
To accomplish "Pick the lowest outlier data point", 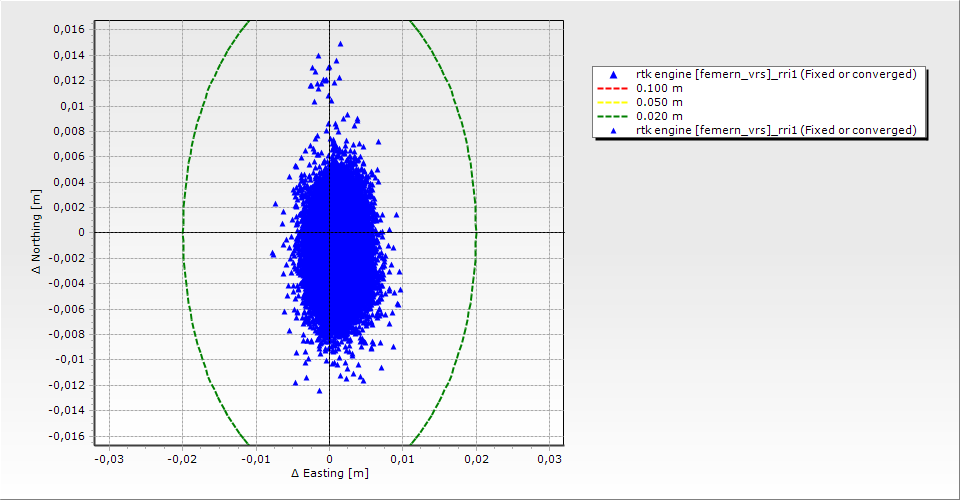I will pyautogui.click(x=319, y=390).
